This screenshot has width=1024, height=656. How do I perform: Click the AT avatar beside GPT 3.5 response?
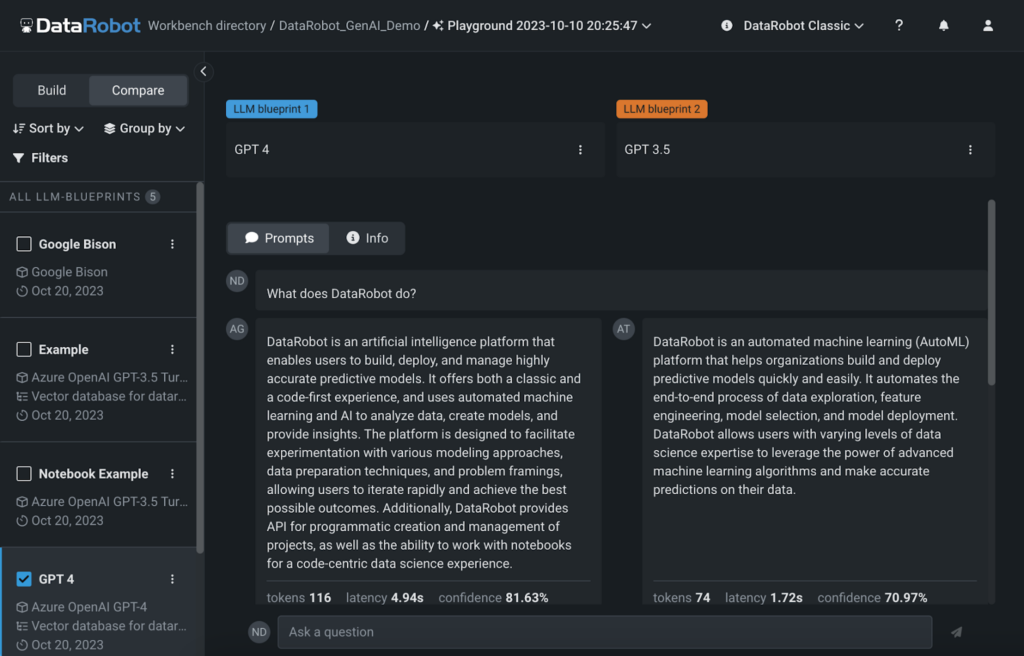coord(624,329)
